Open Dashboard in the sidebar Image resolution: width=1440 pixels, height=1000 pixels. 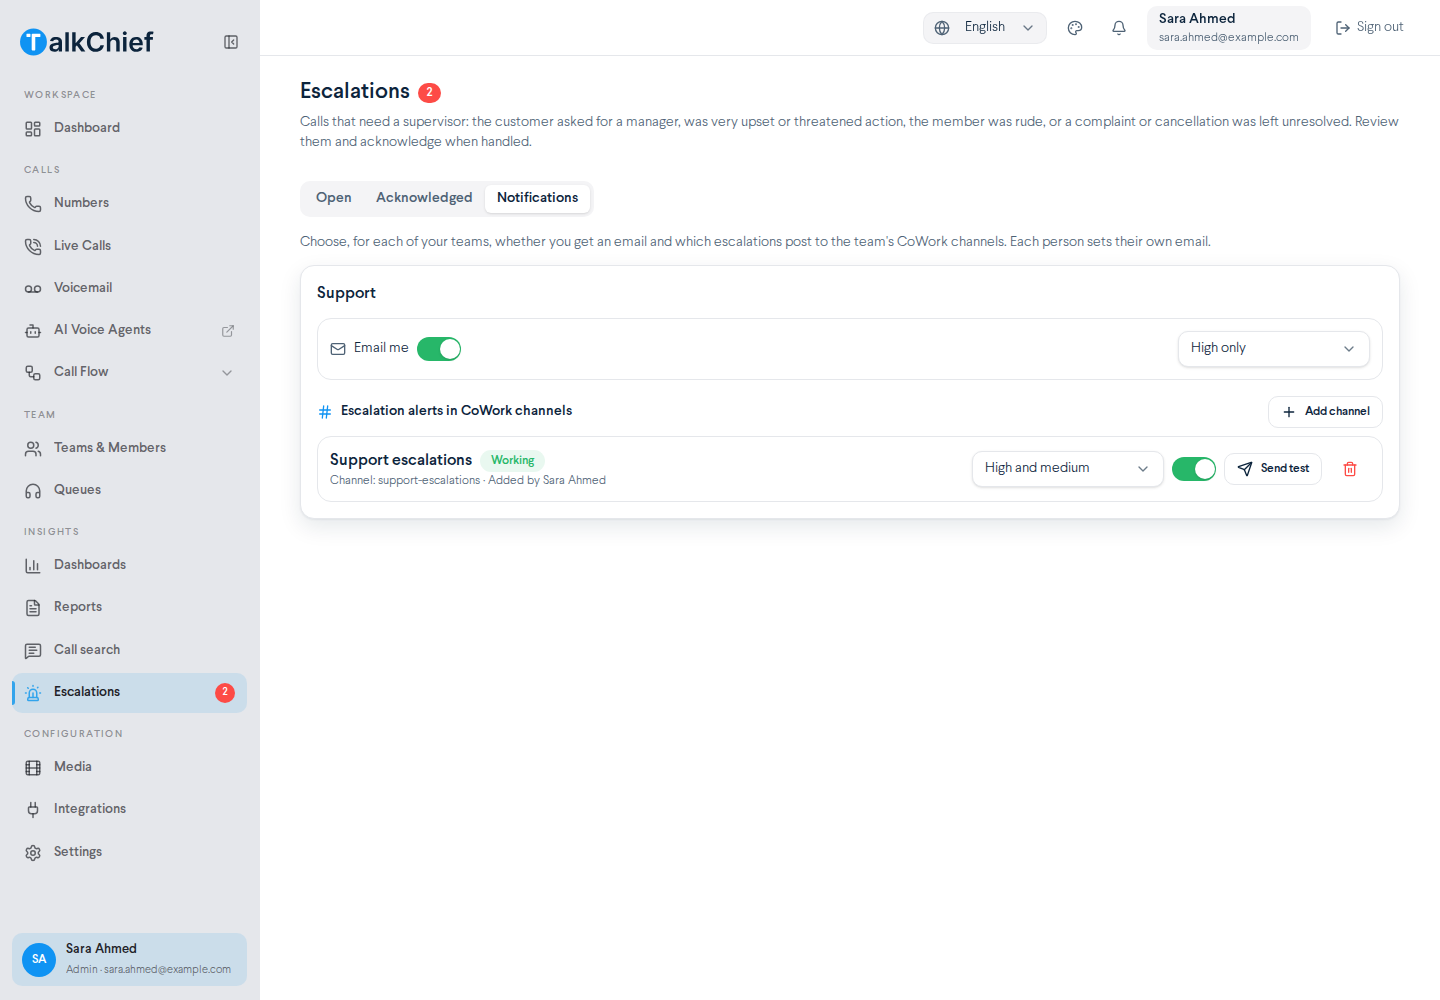130,128
